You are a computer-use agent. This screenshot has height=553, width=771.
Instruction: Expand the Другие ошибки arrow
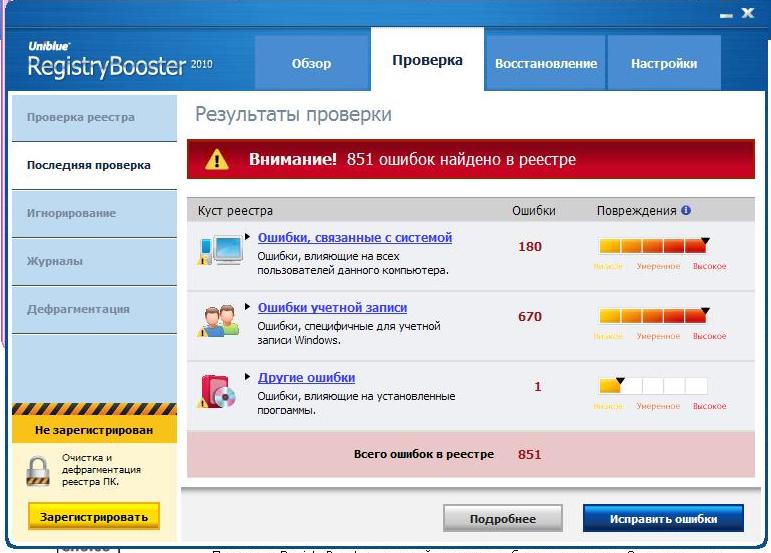click(x=248, y=378)
